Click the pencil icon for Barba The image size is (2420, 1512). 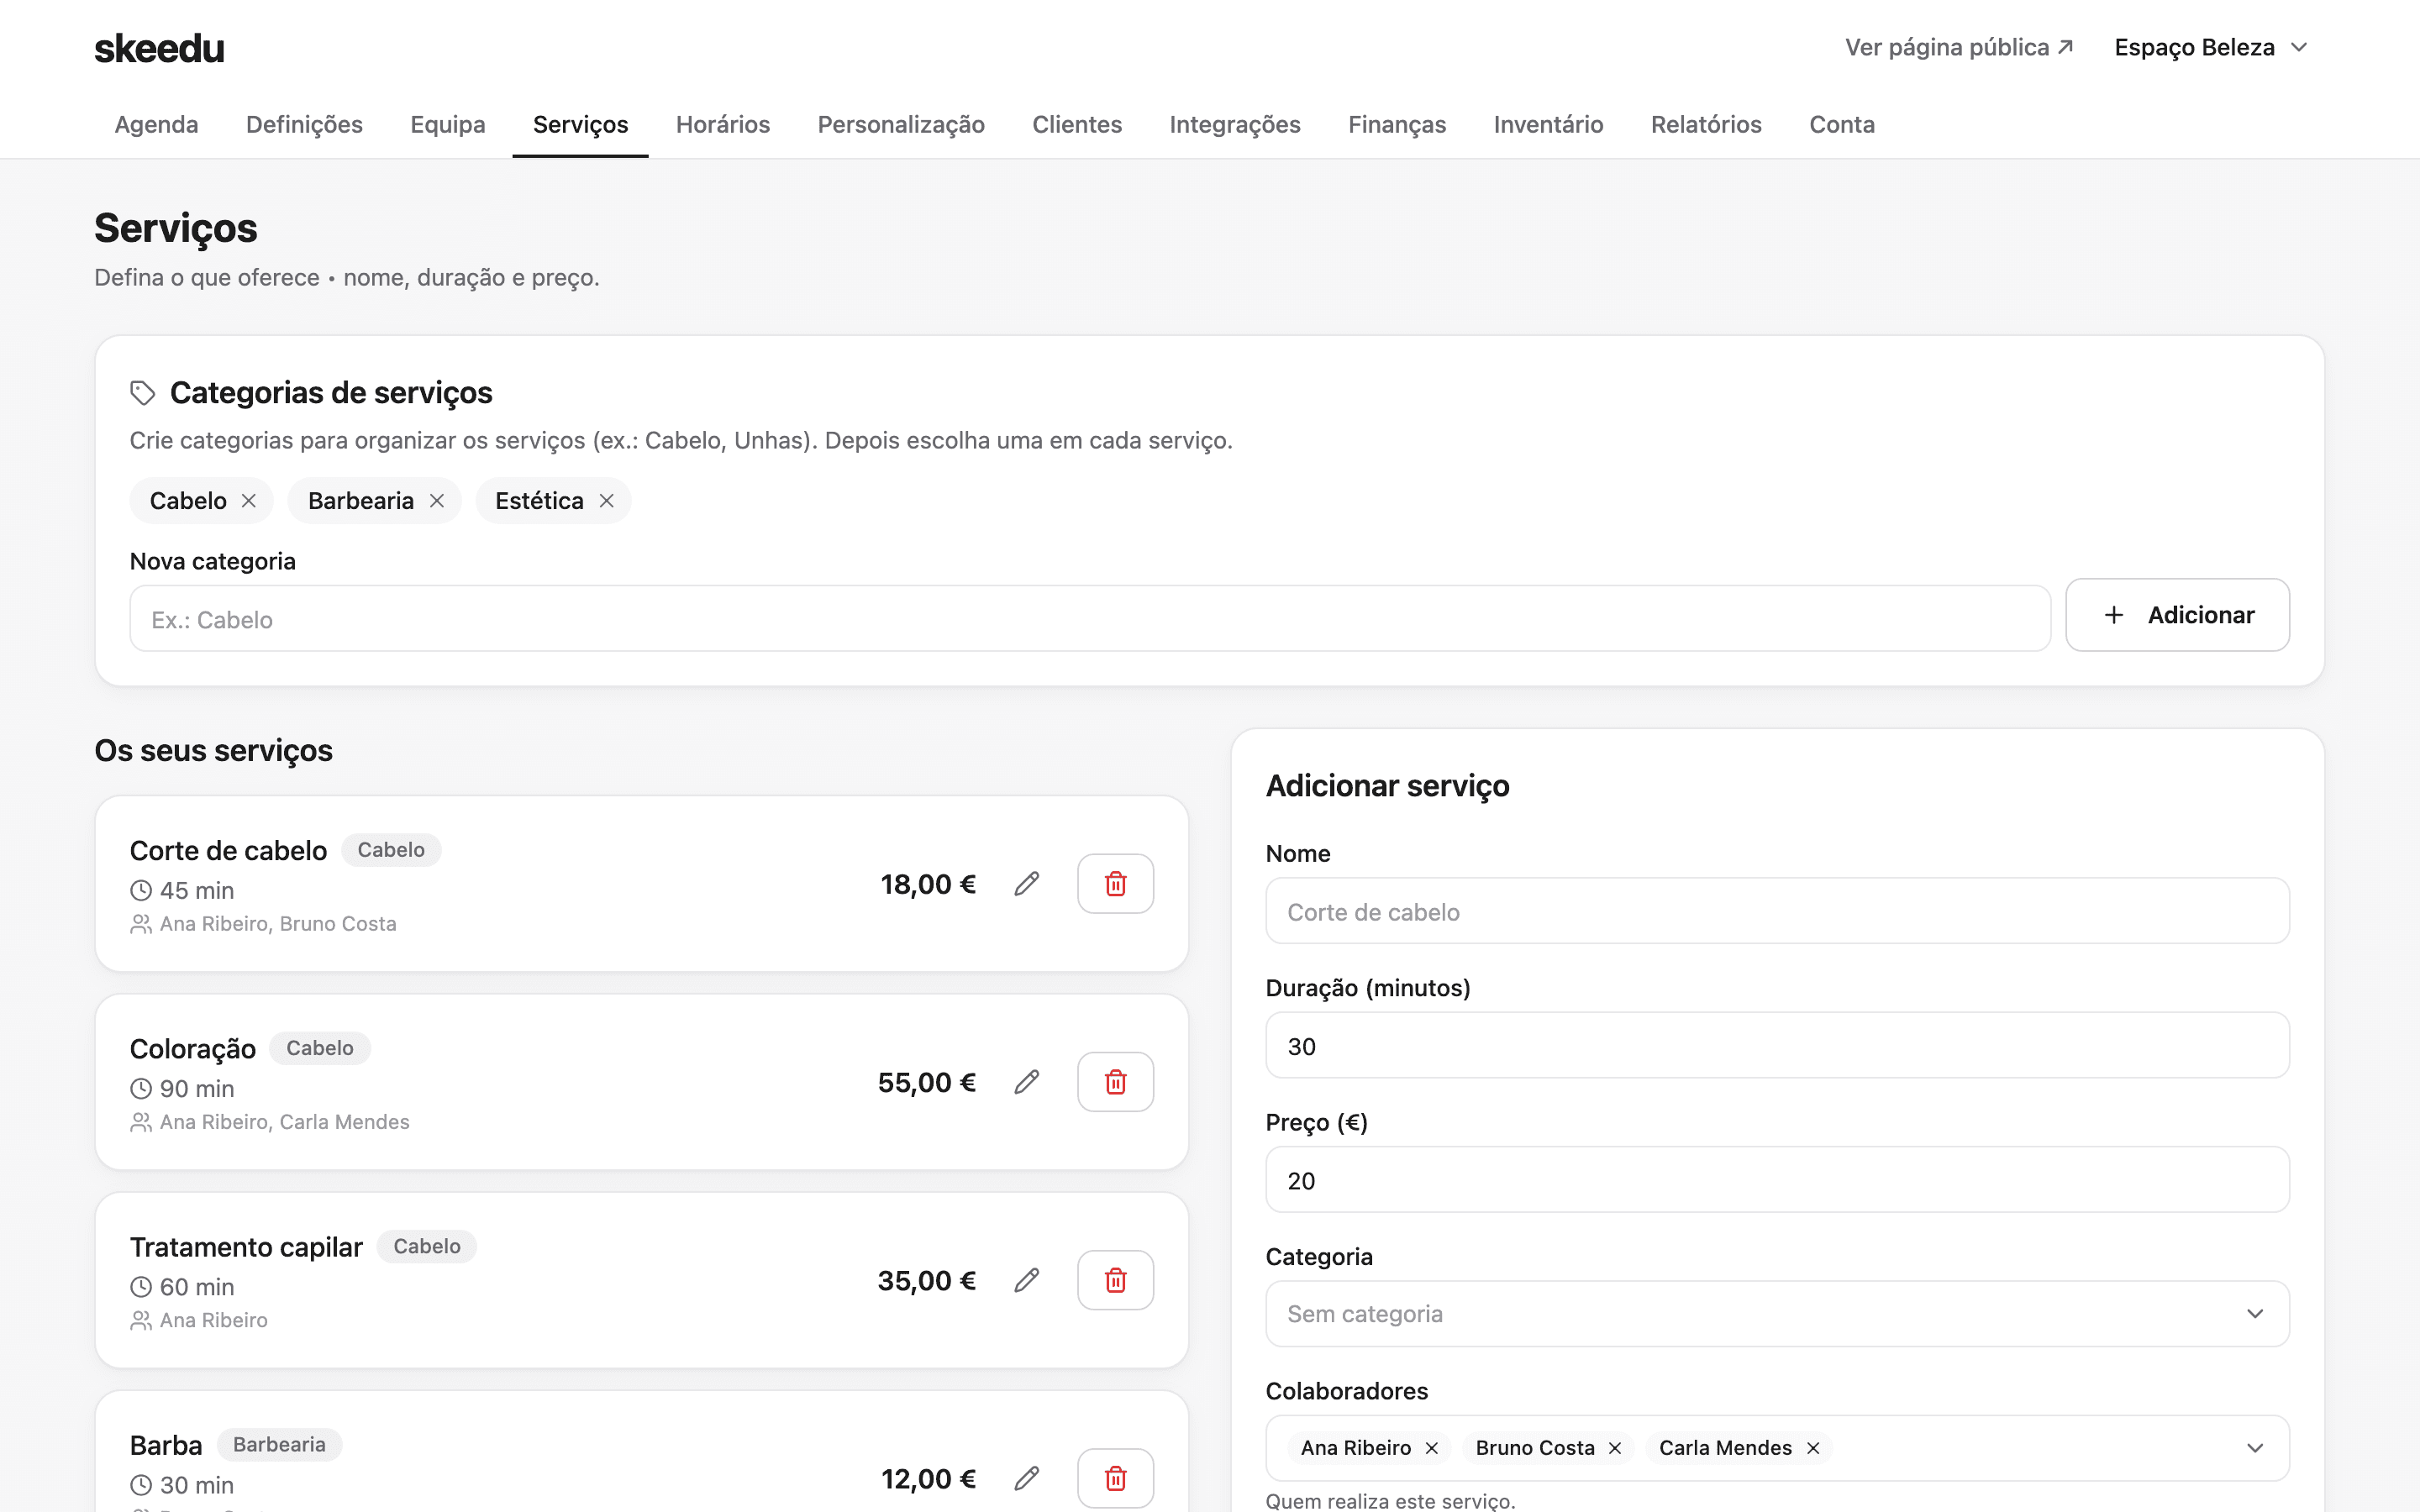pos(1026,1478)
